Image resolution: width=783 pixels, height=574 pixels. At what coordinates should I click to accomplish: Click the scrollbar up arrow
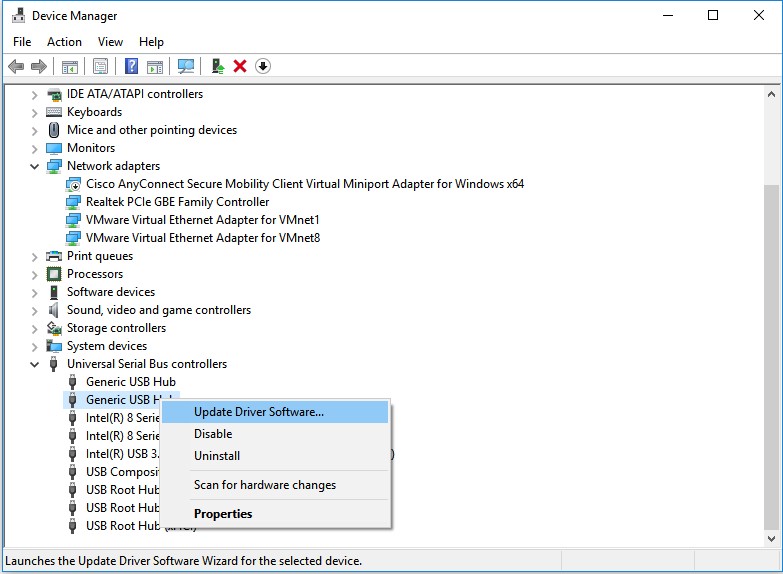(x=772, y=94)
